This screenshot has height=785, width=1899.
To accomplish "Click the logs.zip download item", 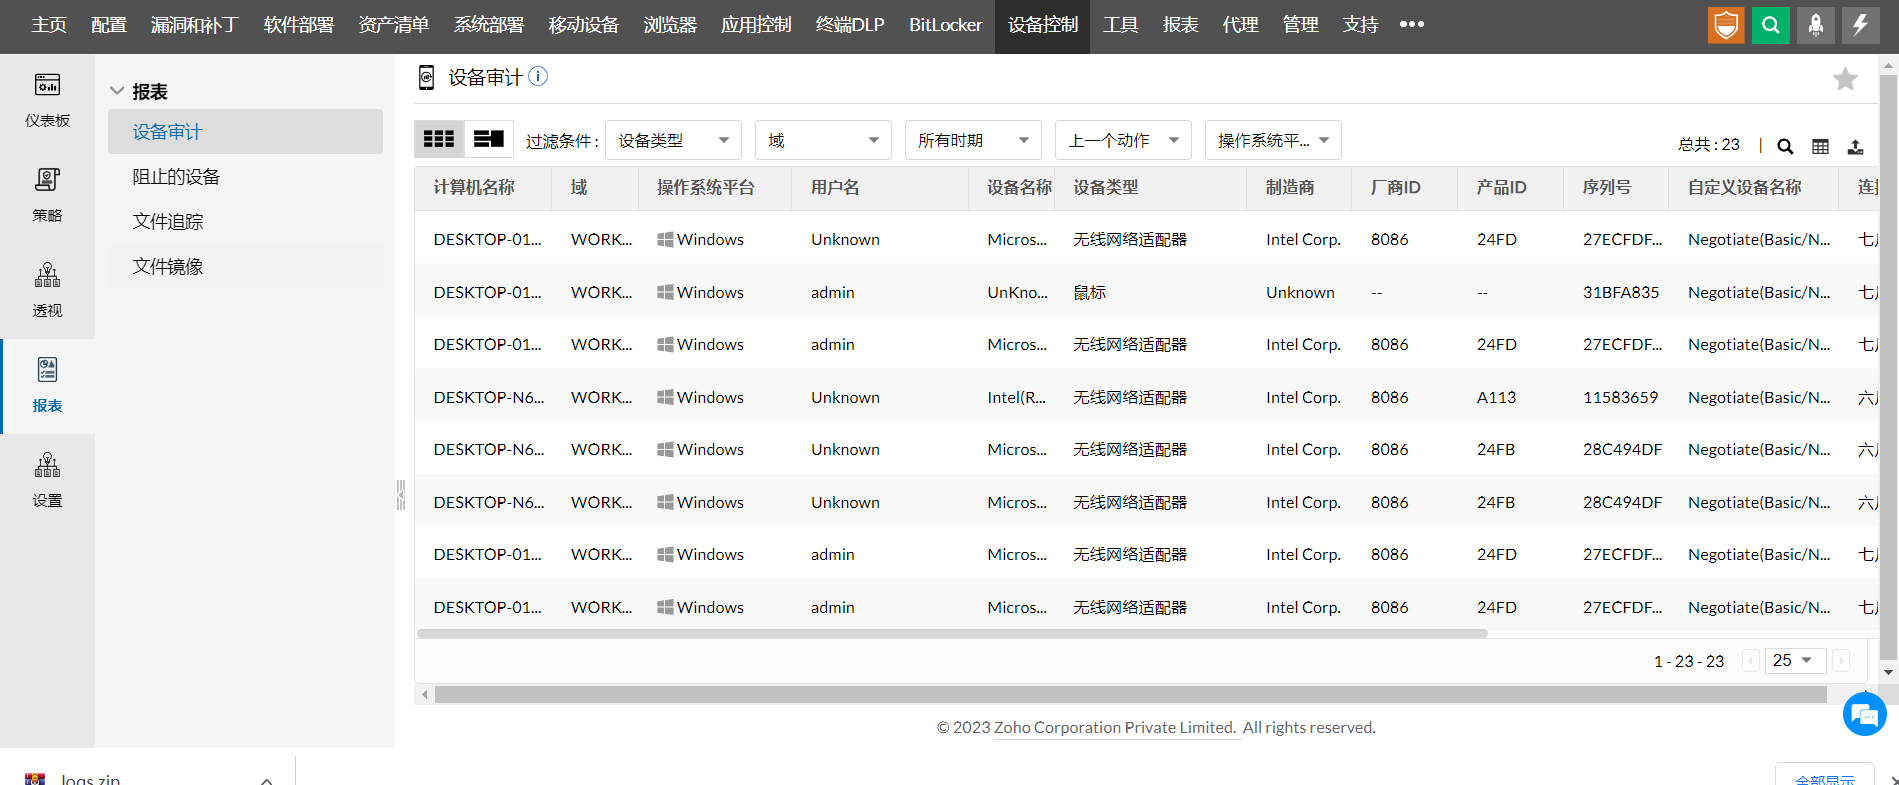I will pos(90,779).
